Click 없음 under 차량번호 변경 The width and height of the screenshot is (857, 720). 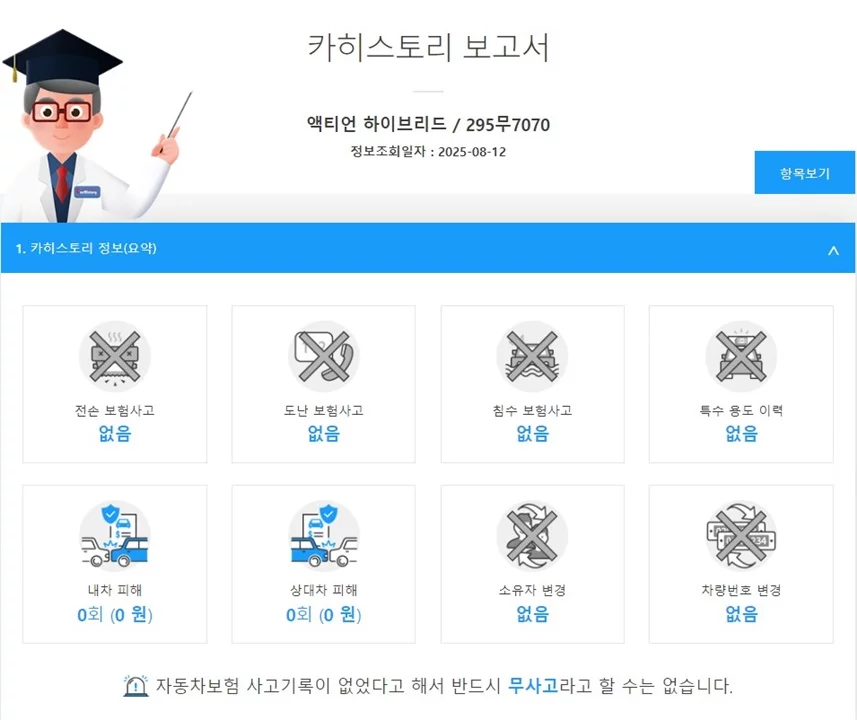(741, 614)
